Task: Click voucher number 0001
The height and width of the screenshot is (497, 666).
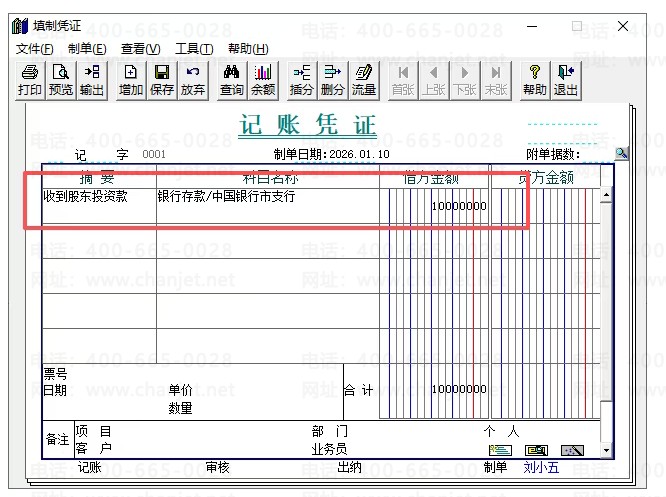Action: click(154, 154)
